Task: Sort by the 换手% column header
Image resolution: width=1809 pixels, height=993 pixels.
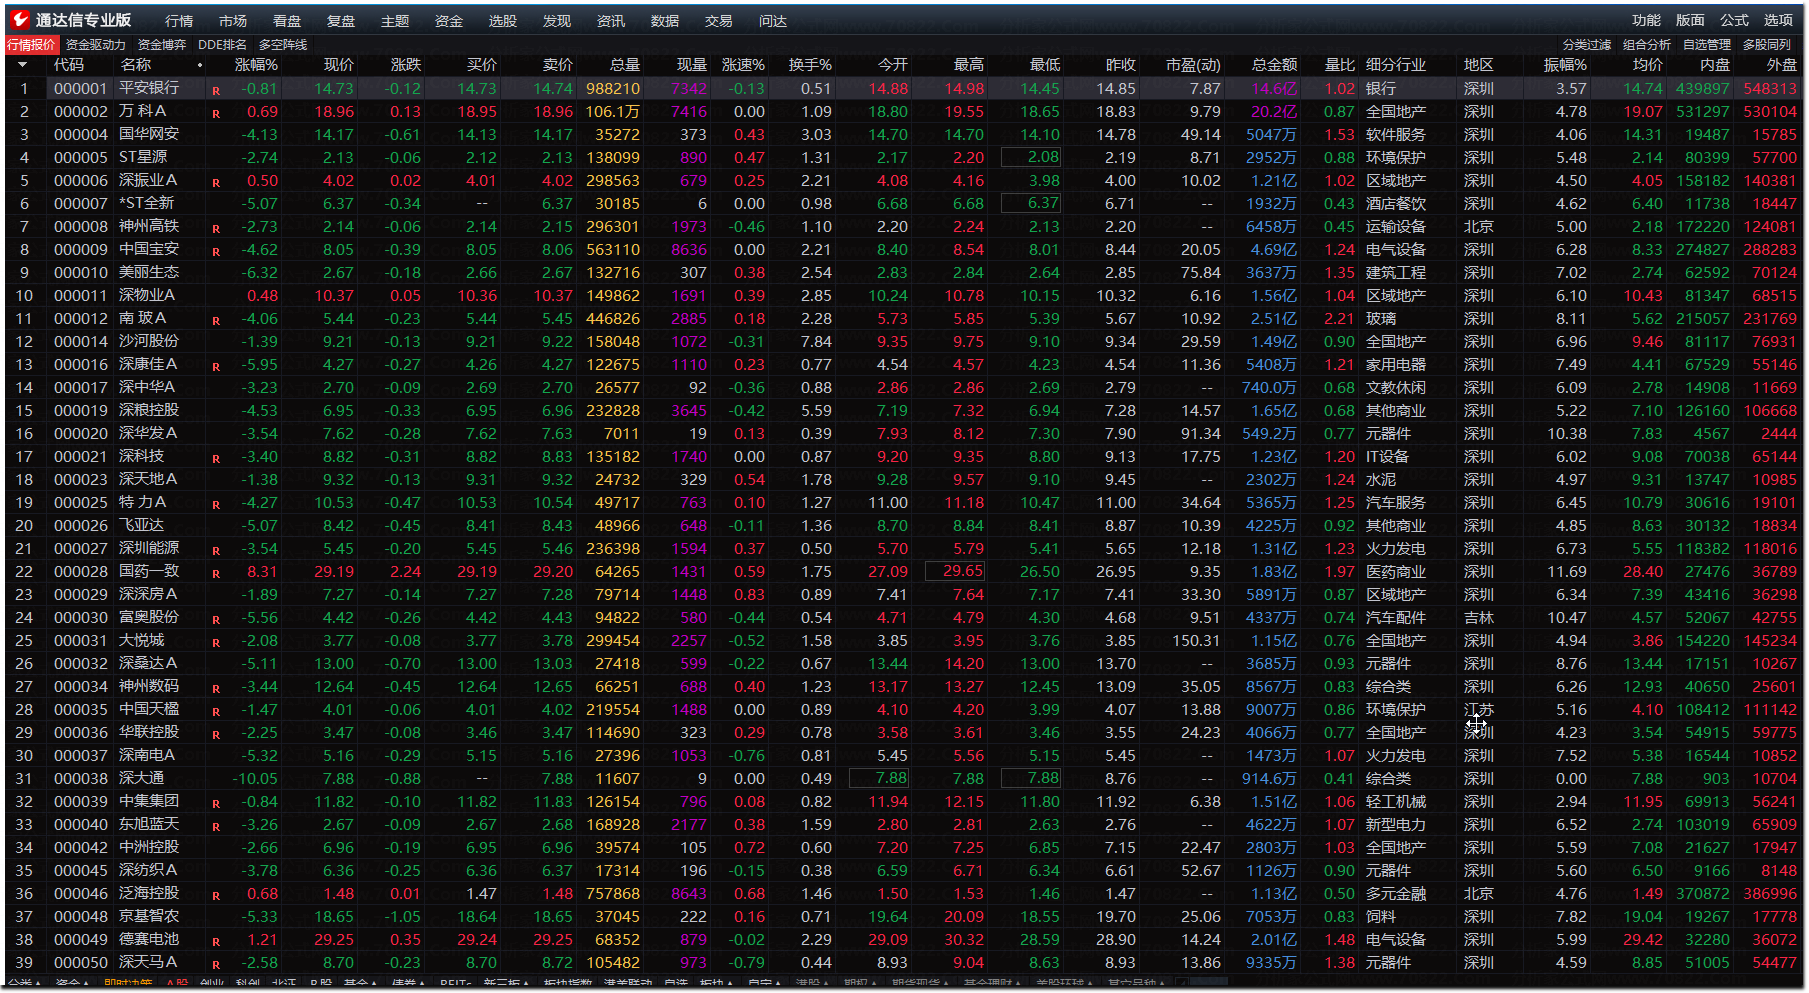Action: [810, 65]
